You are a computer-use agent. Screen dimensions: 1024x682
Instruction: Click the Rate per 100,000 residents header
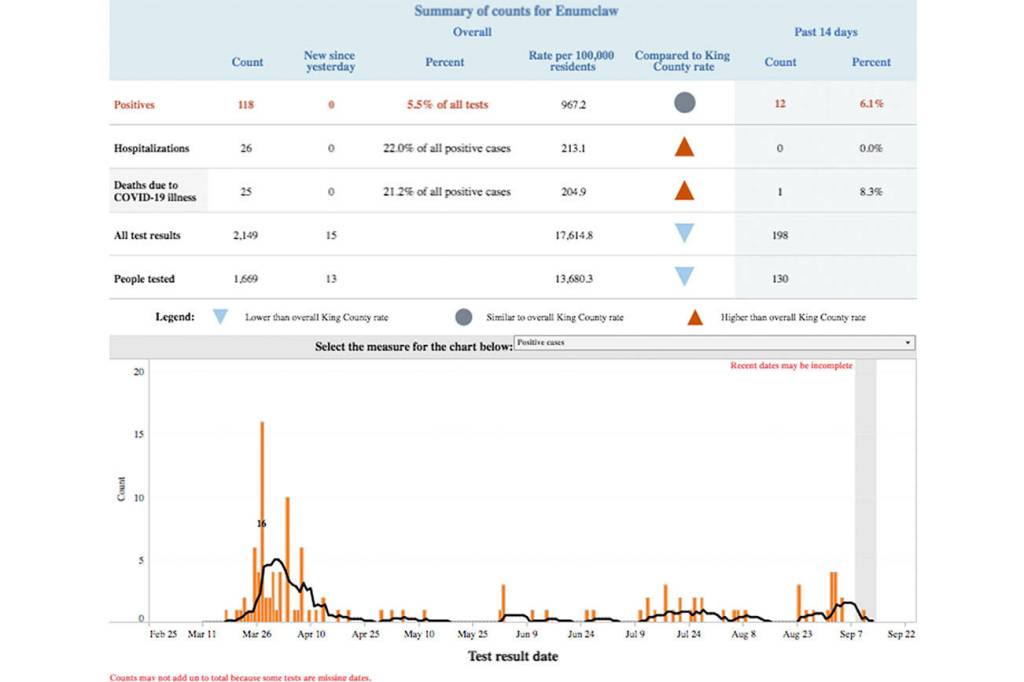coord(571,61)
